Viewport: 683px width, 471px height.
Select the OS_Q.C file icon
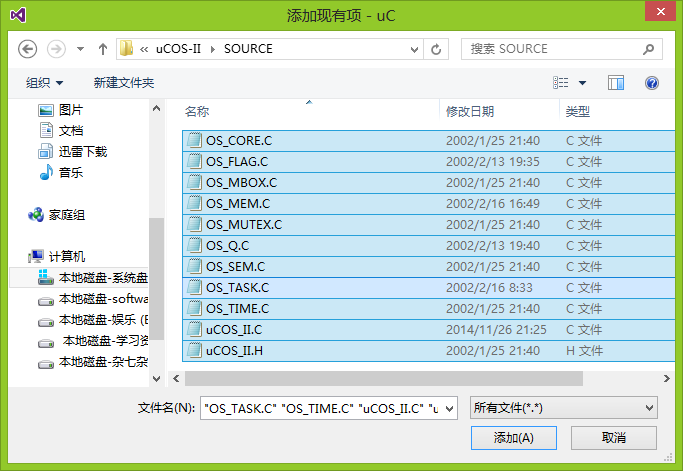coord(194,245)
